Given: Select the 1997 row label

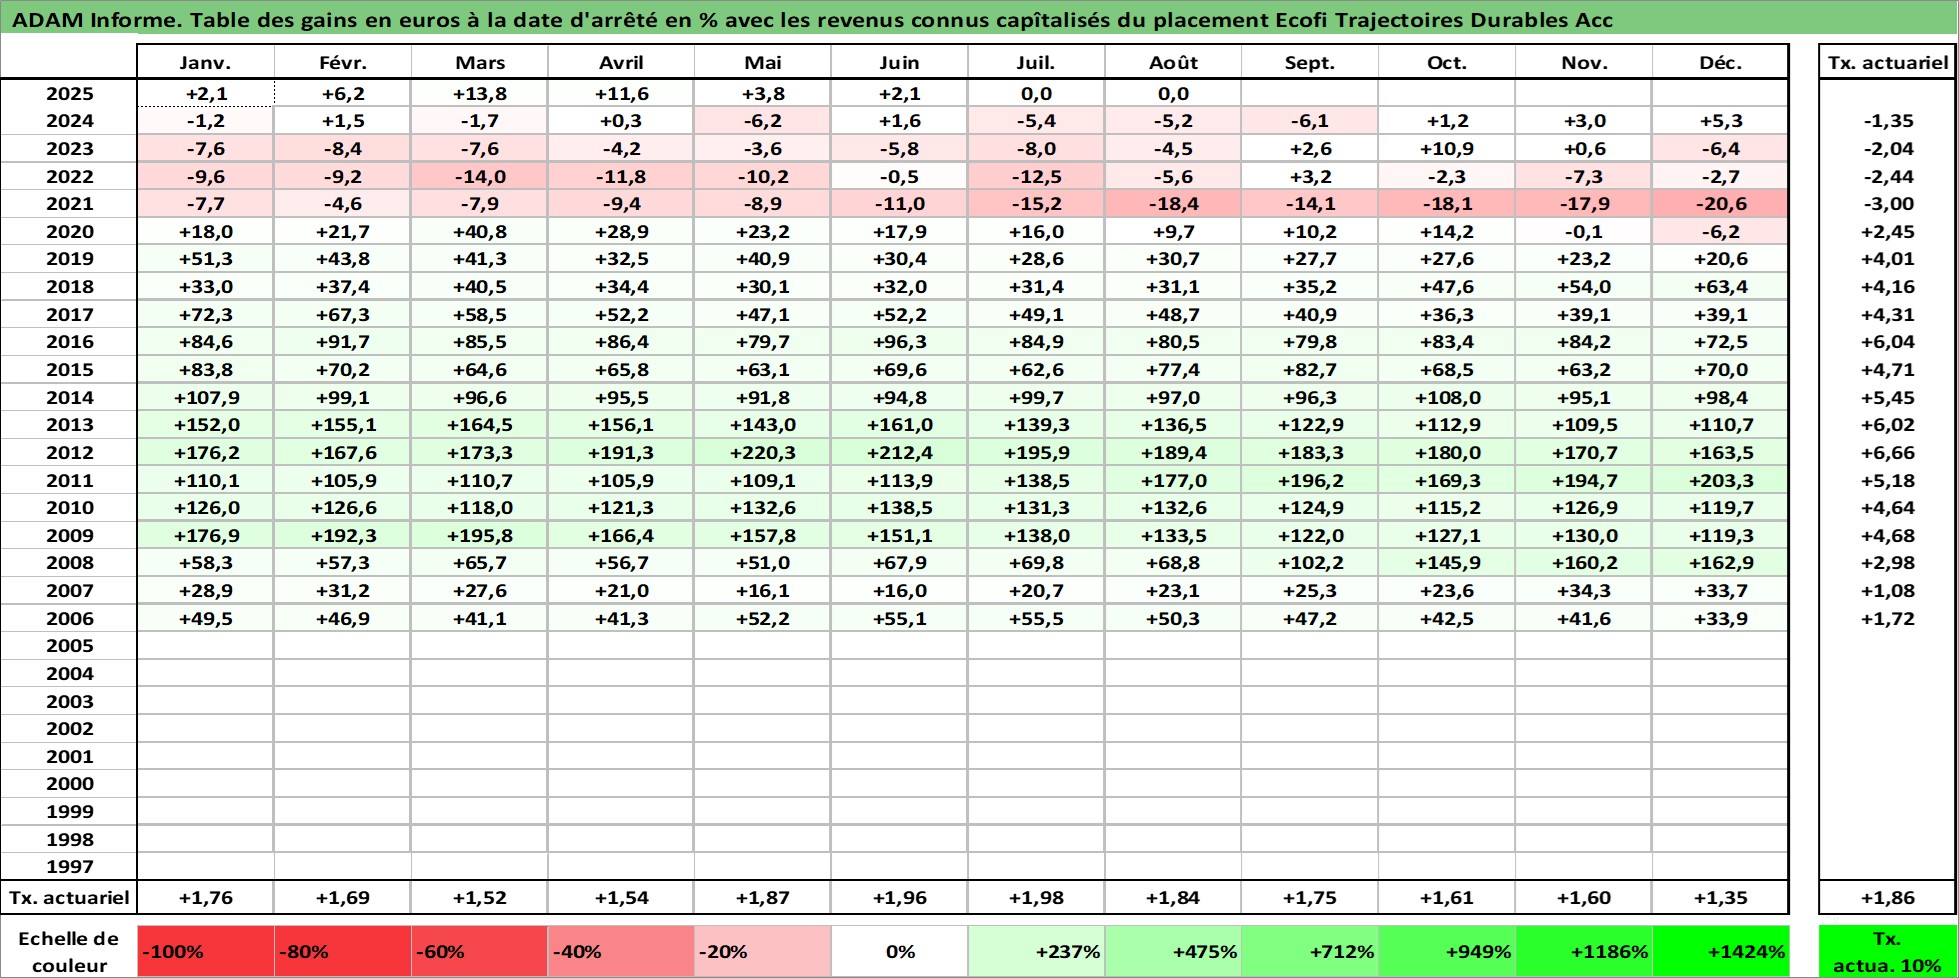Looking at the screenshot, I should 69,866.
